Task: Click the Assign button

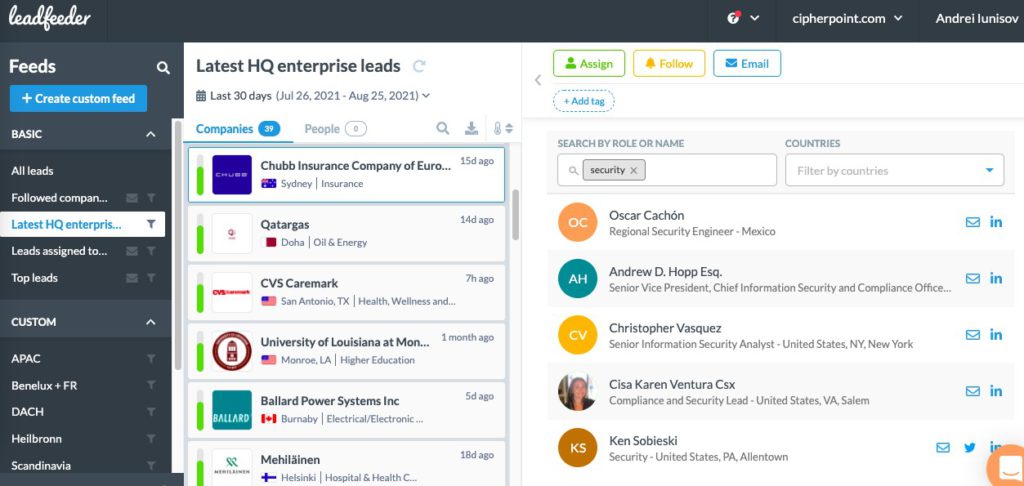Action: (589, 63)
